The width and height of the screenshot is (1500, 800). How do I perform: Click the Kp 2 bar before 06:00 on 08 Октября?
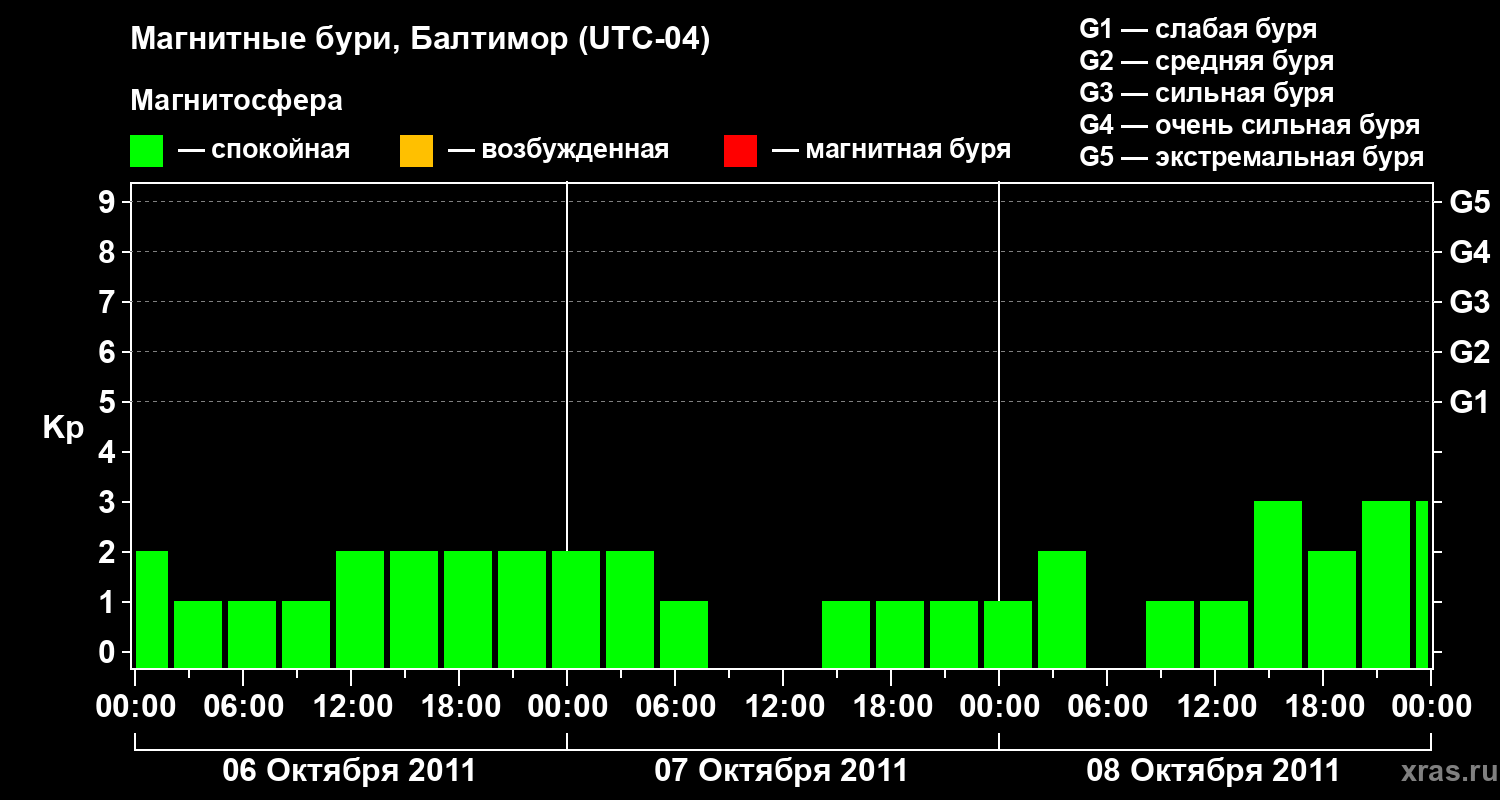[1062, 609]
